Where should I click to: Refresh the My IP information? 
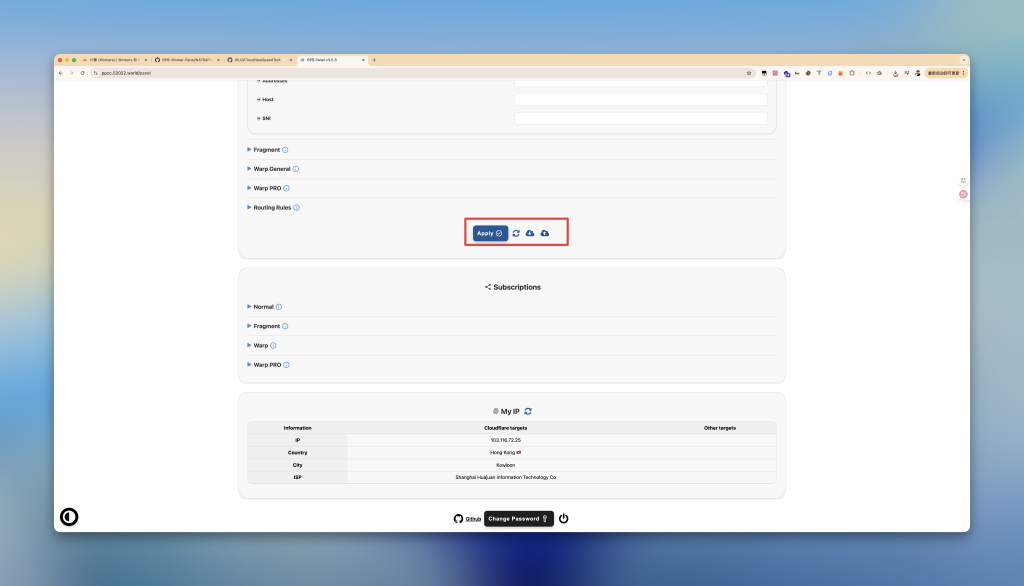[x=528, y=411]
